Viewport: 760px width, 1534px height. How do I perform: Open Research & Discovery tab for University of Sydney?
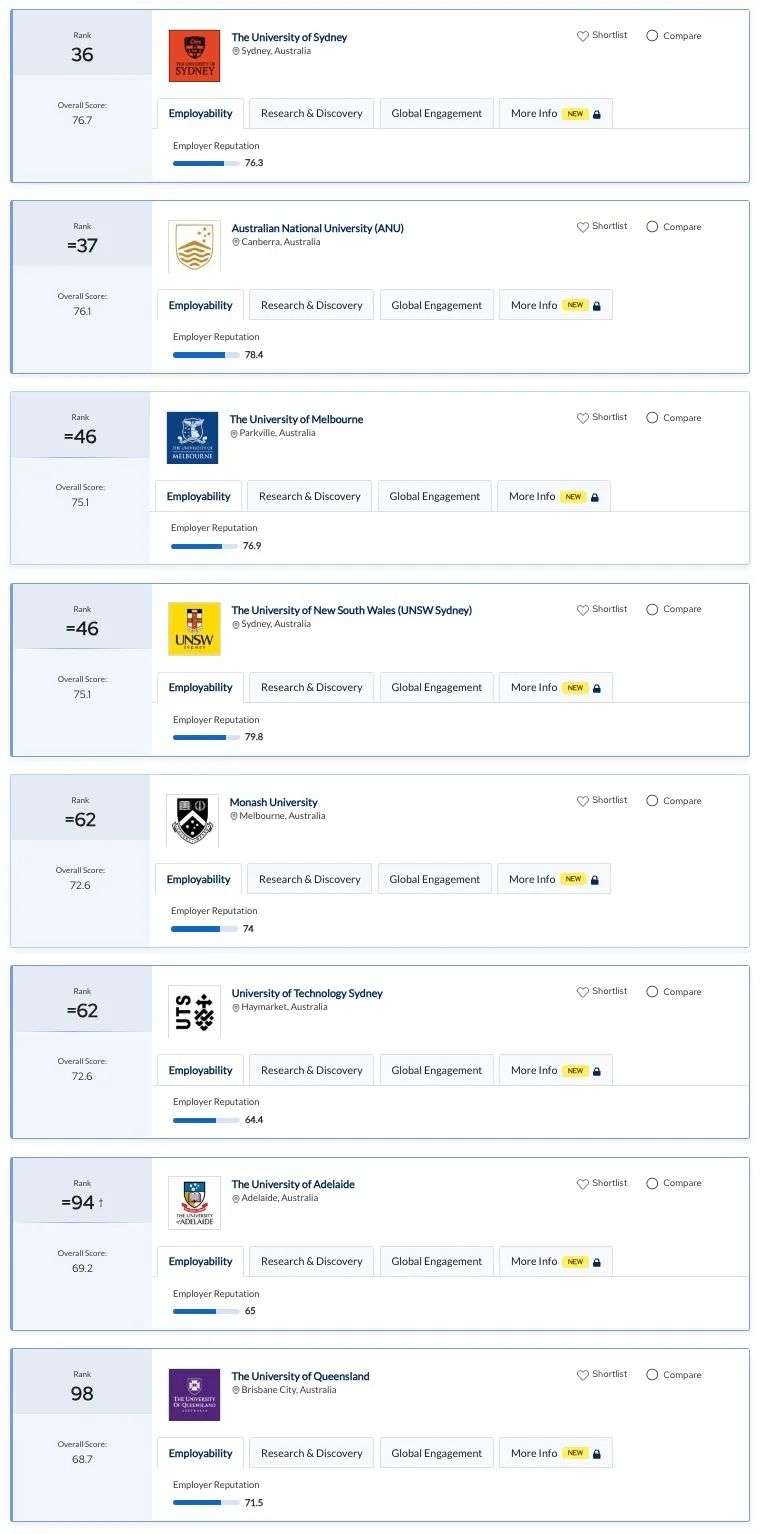312,113
